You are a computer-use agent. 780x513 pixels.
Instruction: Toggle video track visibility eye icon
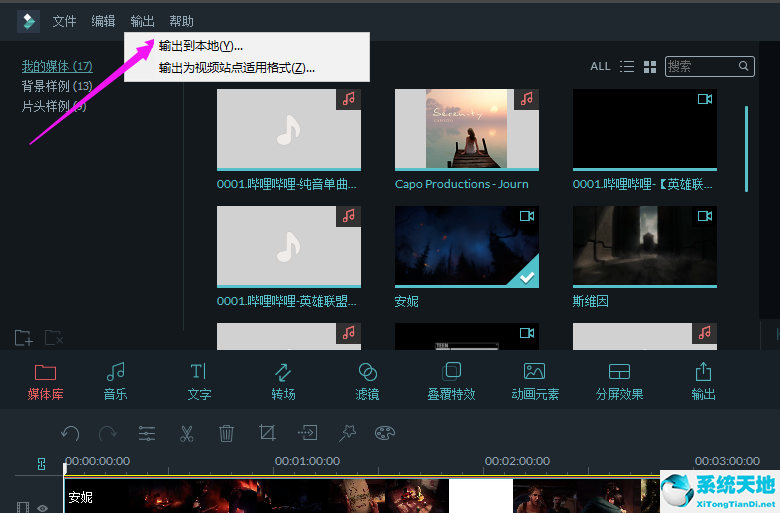click(42, 508)
